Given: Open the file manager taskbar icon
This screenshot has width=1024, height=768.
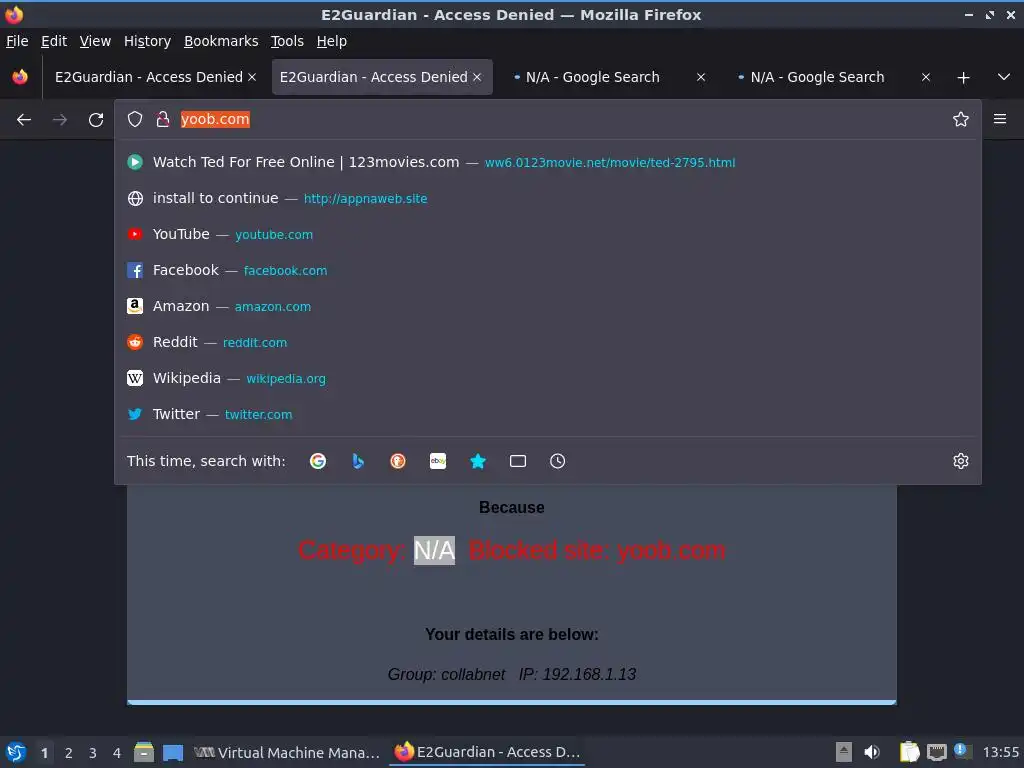Looking at the screenshot, I should tap(144, 752).
